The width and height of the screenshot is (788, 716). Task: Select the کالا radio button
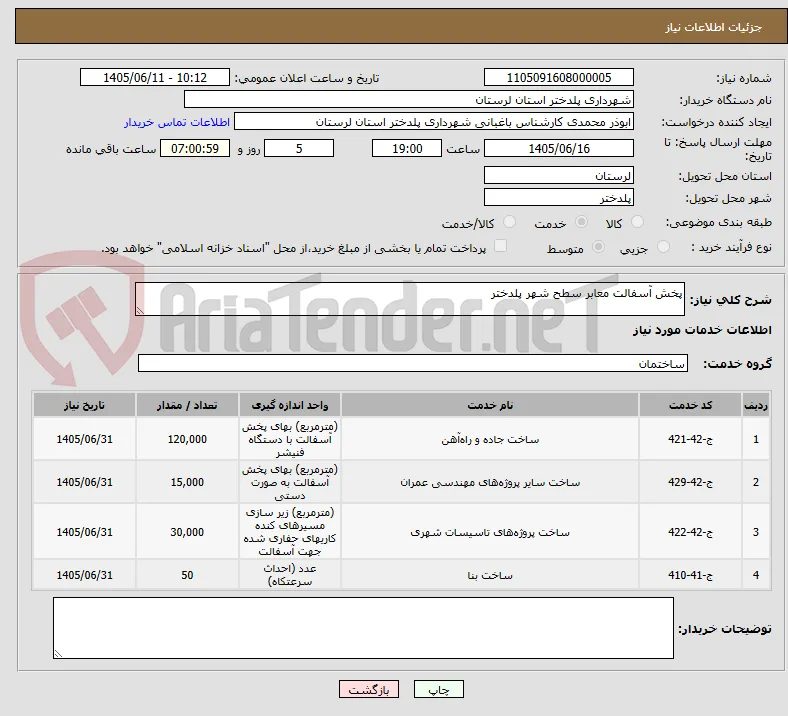[637, 222]
